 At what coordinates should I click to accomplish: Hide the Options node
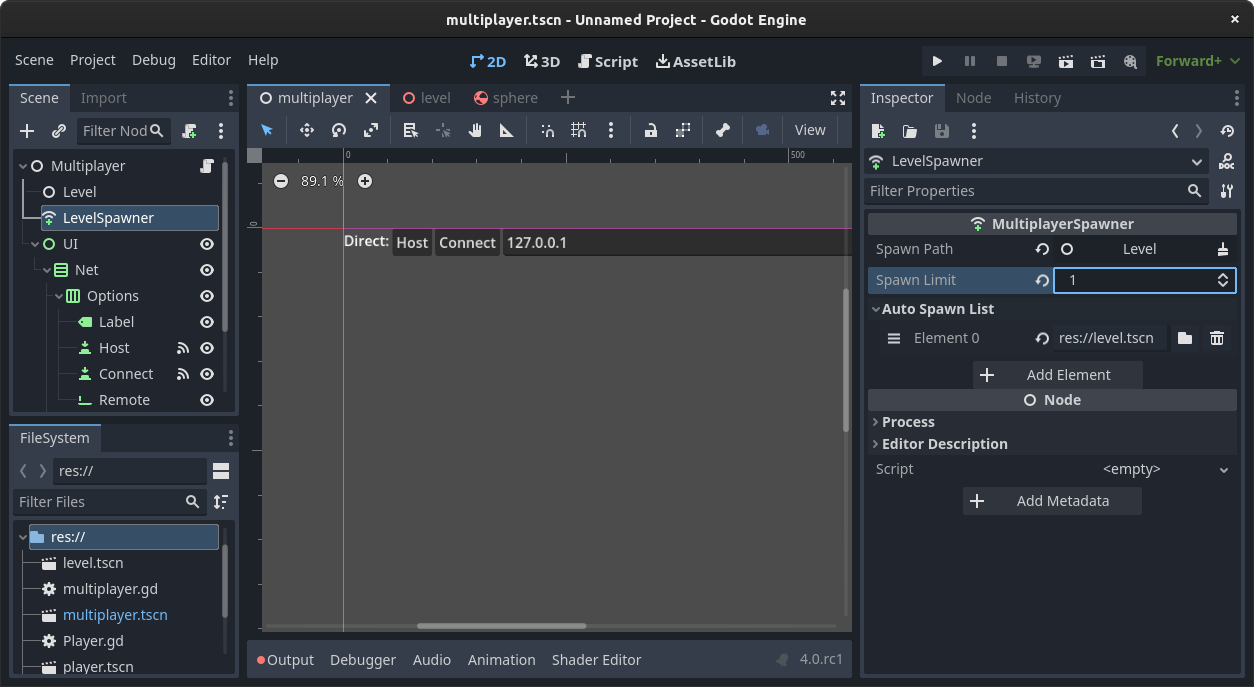point(206,295)
